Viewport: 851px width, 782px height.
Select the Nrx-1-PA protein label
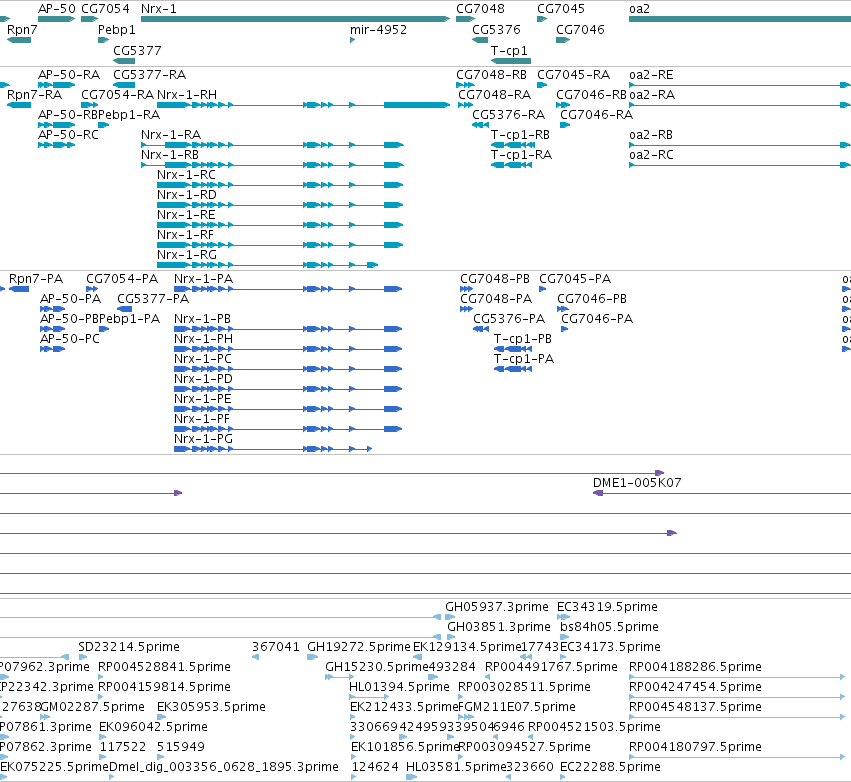tap(204, 279)
